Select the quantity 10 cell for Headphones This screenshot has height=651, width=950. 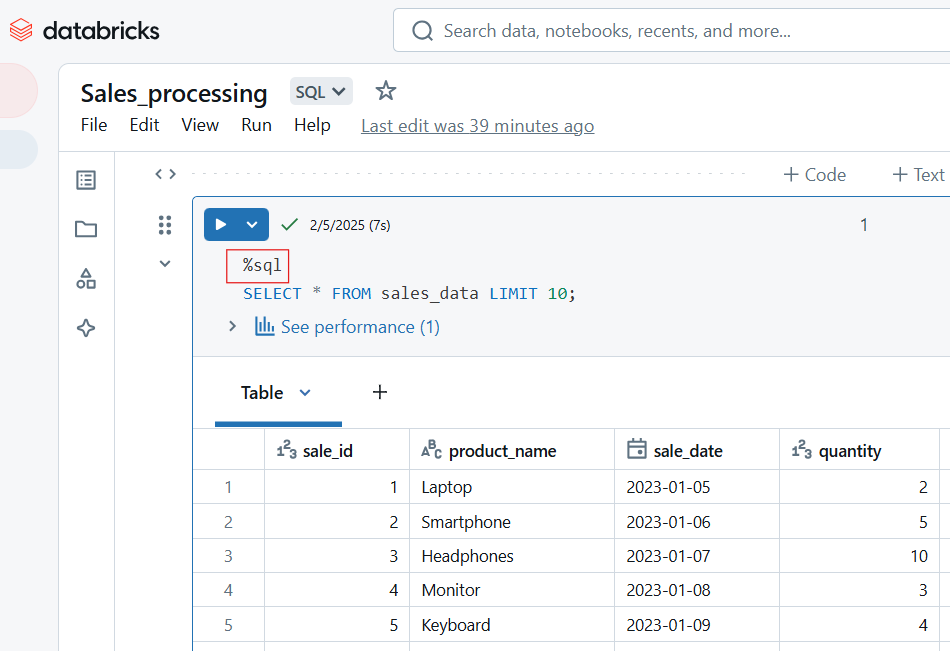tap(859, 556)
